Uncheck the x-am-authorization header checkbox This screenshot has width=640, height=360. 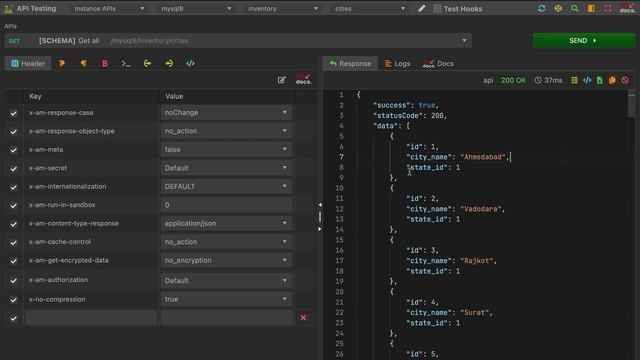(13, 281)
